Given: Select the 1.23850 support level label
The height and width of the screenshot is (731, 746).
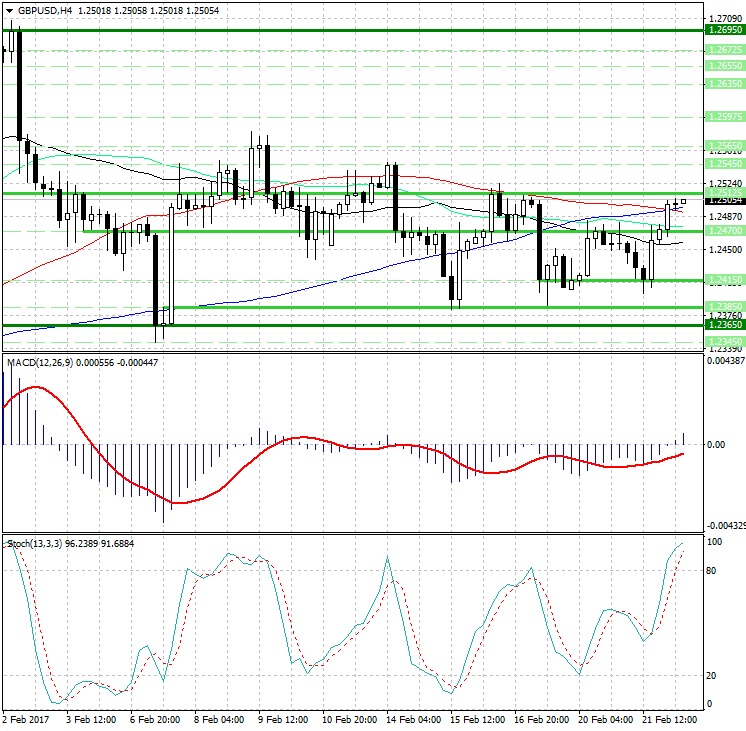Looking at the screenshot, I should click(725, 306).
